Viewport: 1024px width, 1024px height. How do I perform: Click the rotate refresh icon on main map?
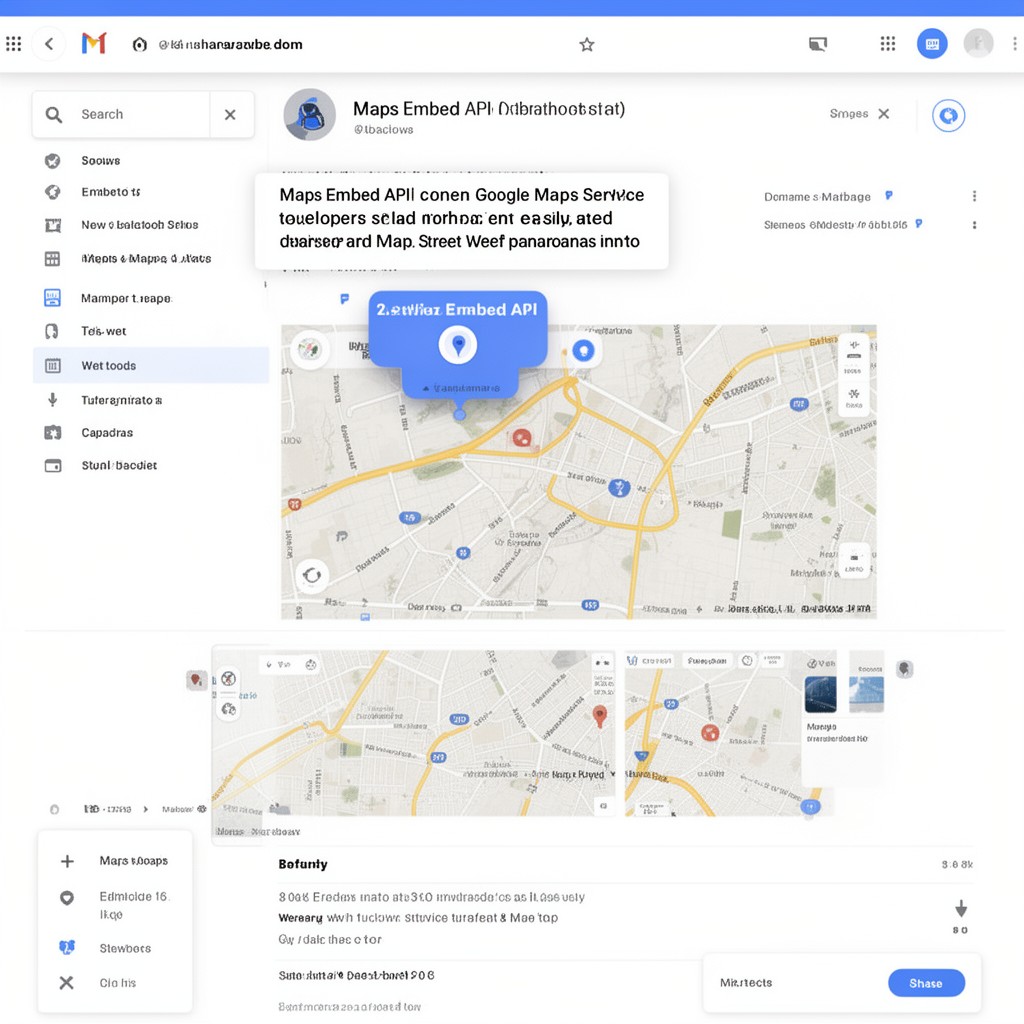[312, 575]
